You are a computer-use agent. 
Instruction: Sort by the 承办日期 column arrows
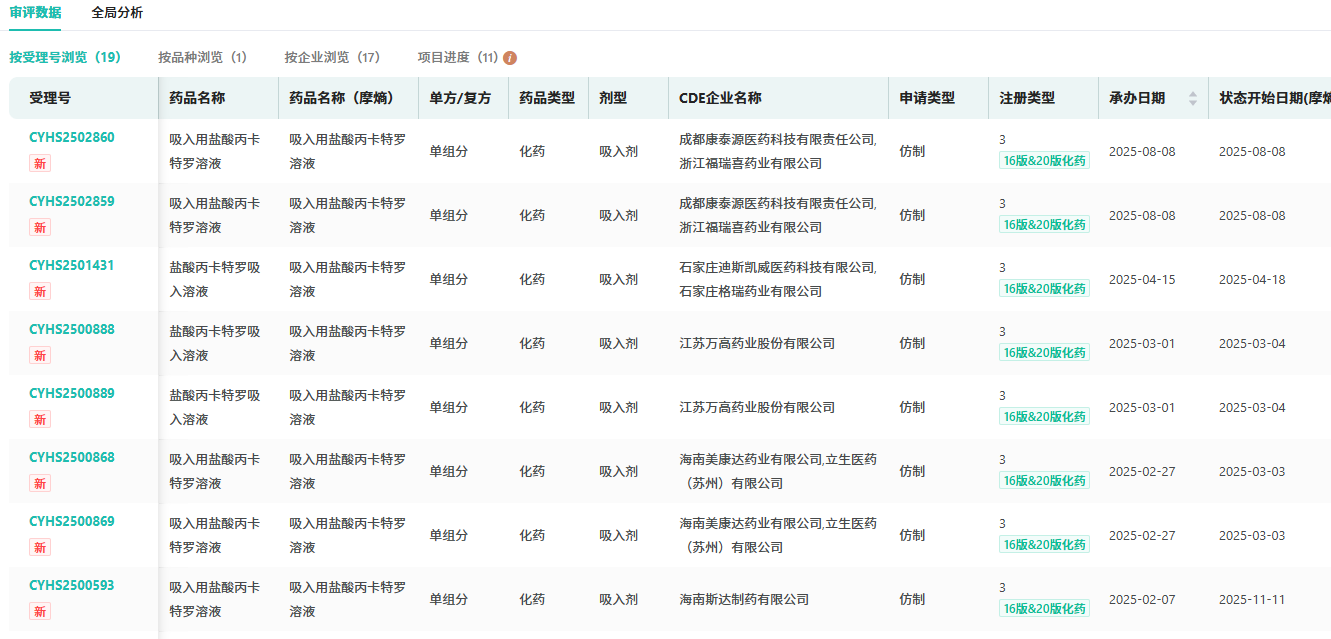click(1192, 98)
